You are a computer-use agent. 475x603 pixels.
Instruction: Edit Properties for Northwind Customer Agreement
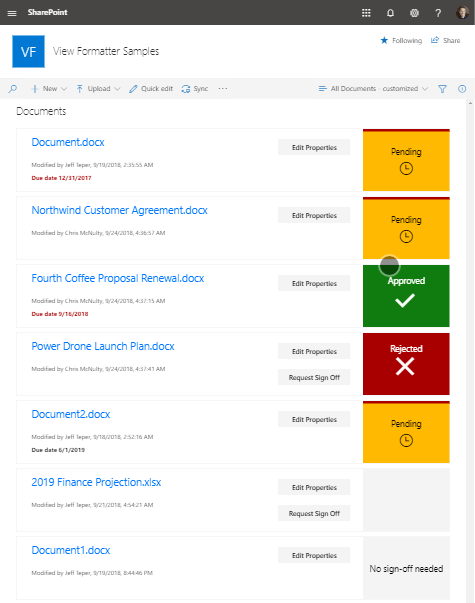click(314, 215)
